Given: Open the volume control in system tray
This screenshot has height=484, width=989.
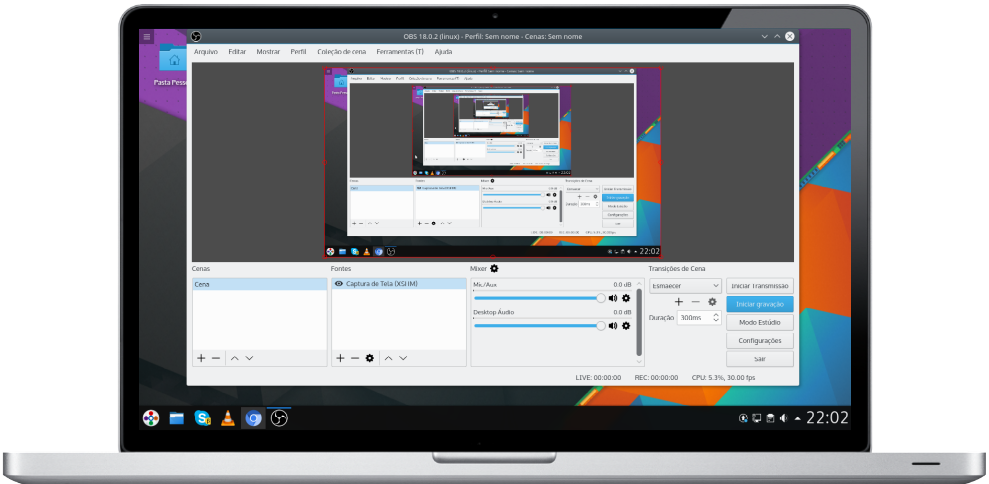Looking at the screenshot, I should (x=783, y=418).
